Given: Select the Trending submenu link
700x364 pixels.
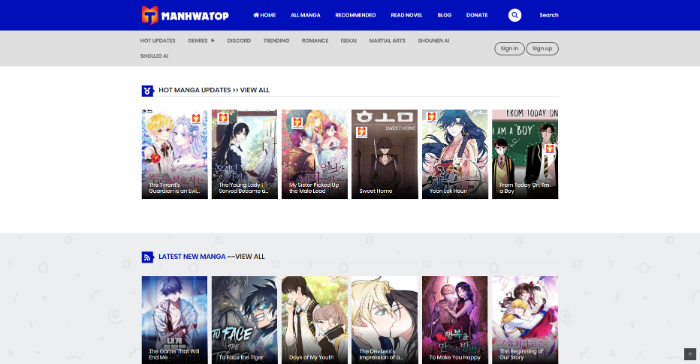Looking at the screenshot, I should 276,41.
